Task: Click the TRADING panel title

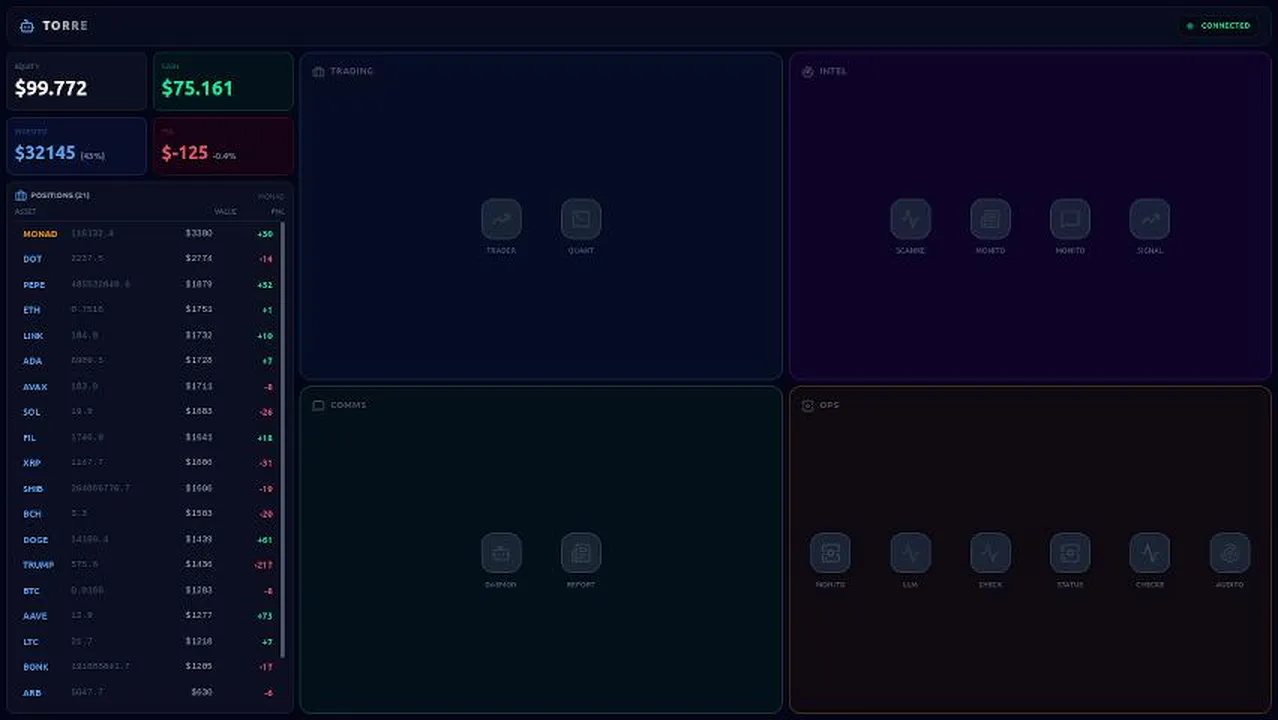Action: click(x=352, y=71)
